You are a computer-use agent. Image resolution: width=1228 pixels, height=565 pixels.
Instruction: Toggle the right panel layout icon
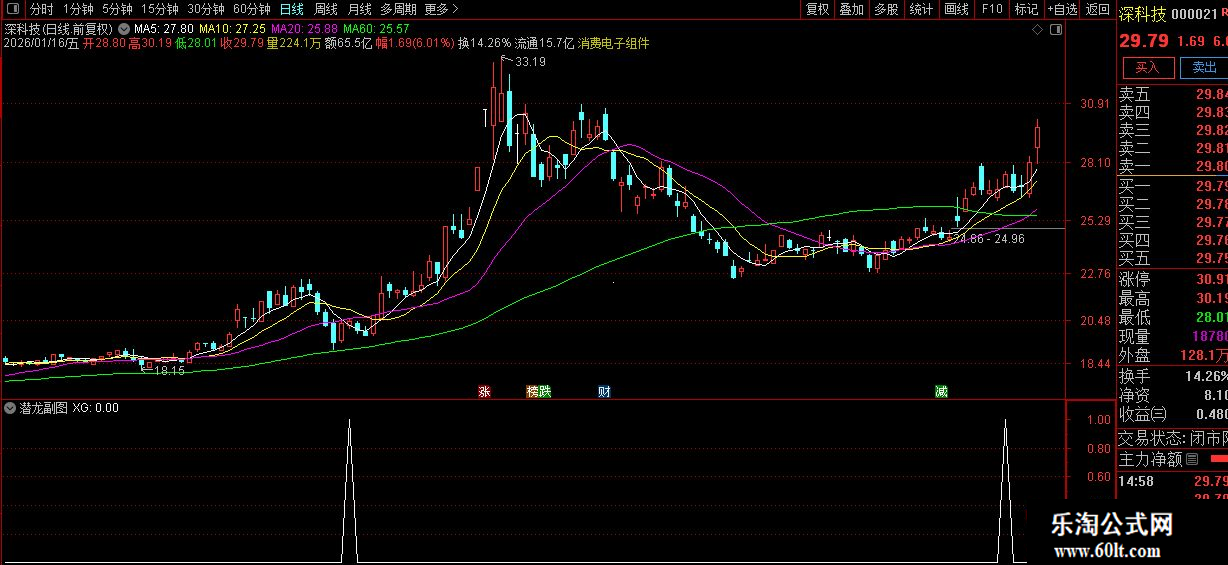coord(1056,29)
